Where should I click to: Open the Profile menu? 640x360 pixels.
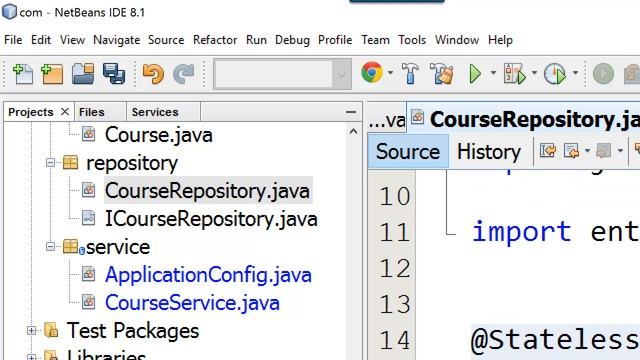coord(335,40)
